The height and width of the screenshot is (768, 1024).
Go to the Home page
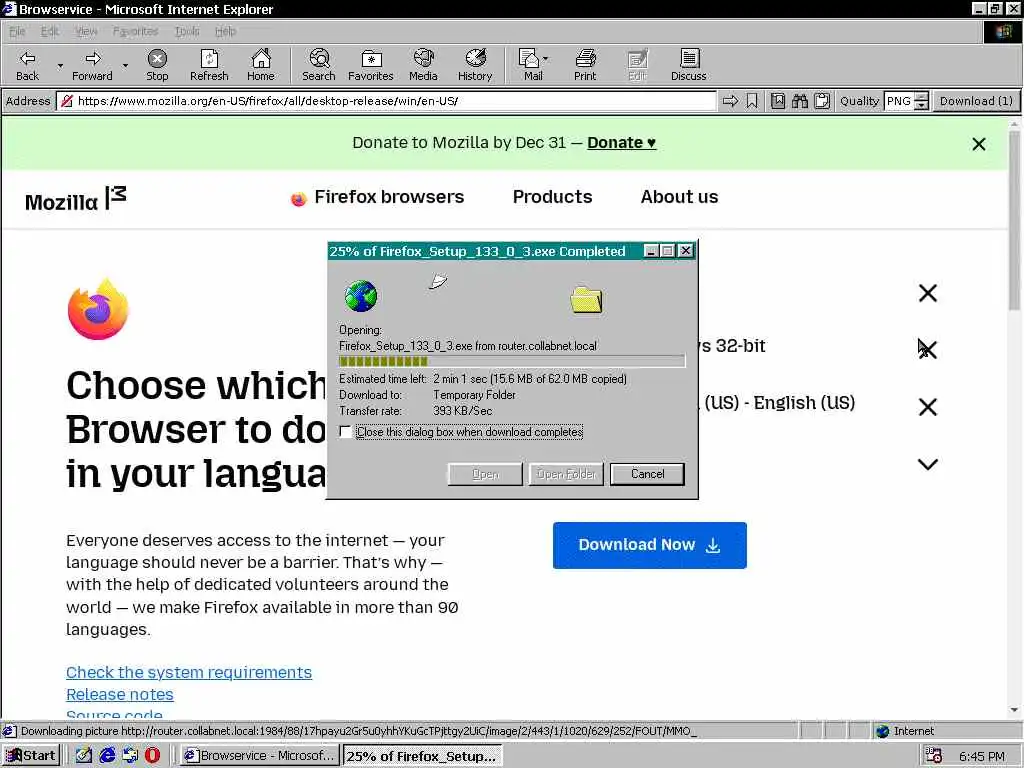click(x=261, y=65)
